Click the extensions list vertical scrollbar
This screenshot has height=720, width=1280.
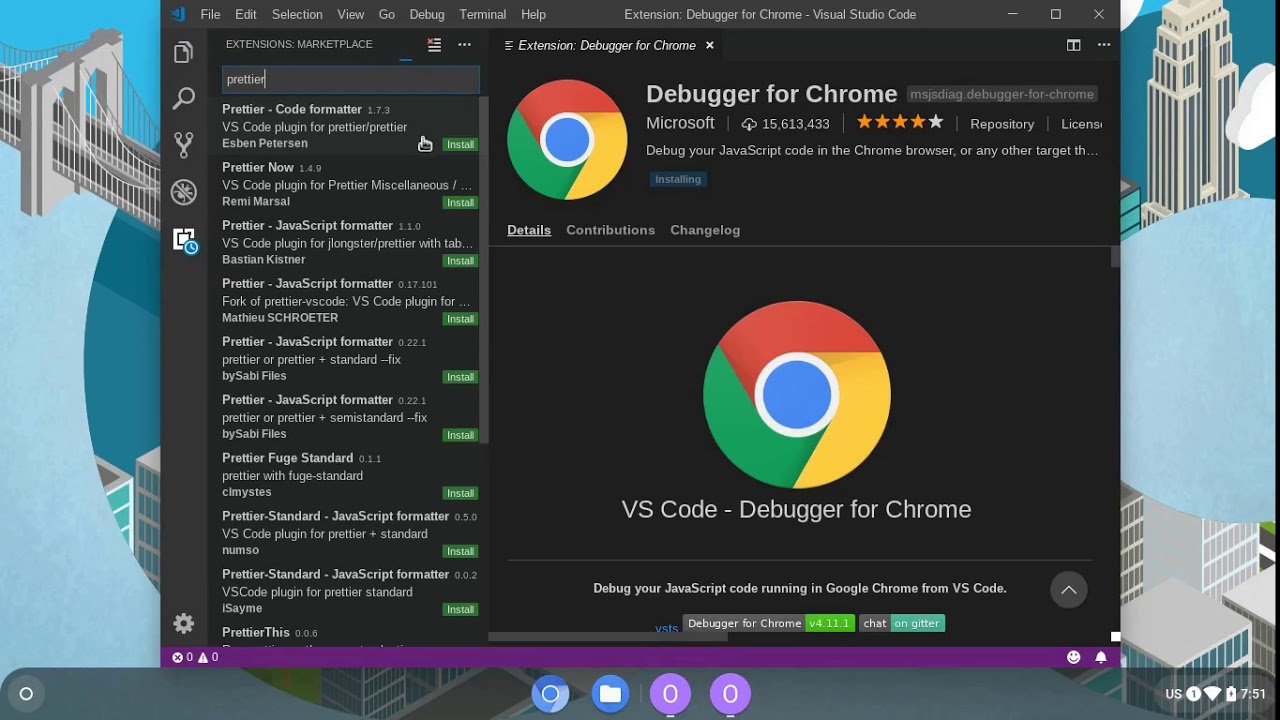[x=484, y=270]
